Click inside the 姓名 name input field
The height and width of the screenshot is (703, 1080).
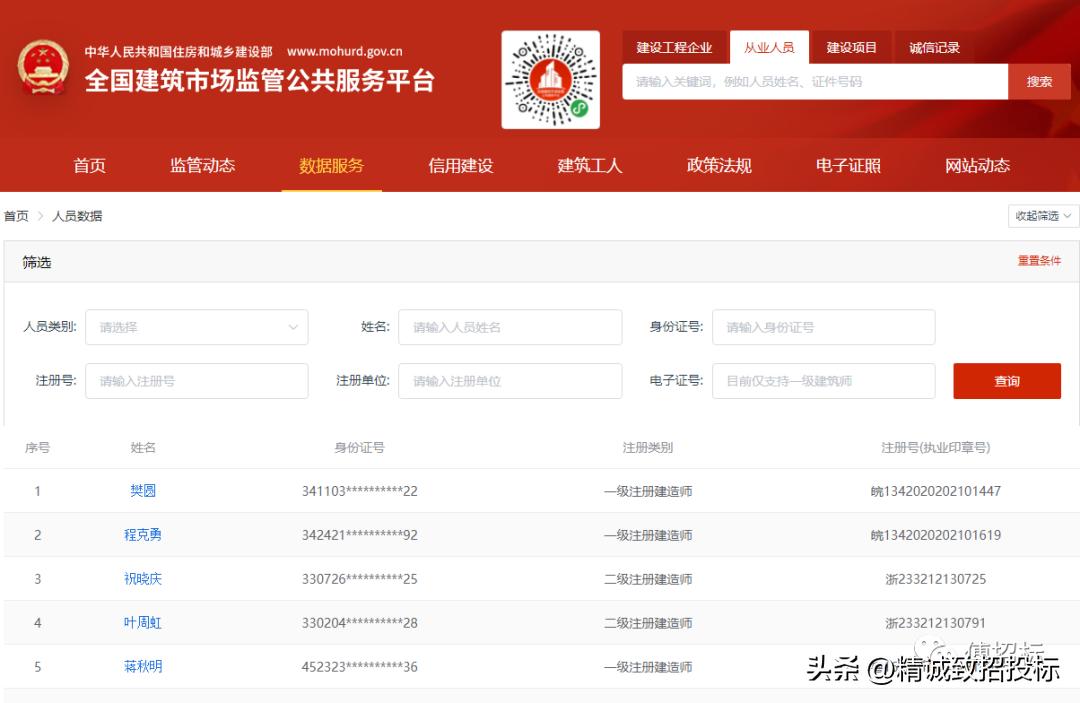510,327
